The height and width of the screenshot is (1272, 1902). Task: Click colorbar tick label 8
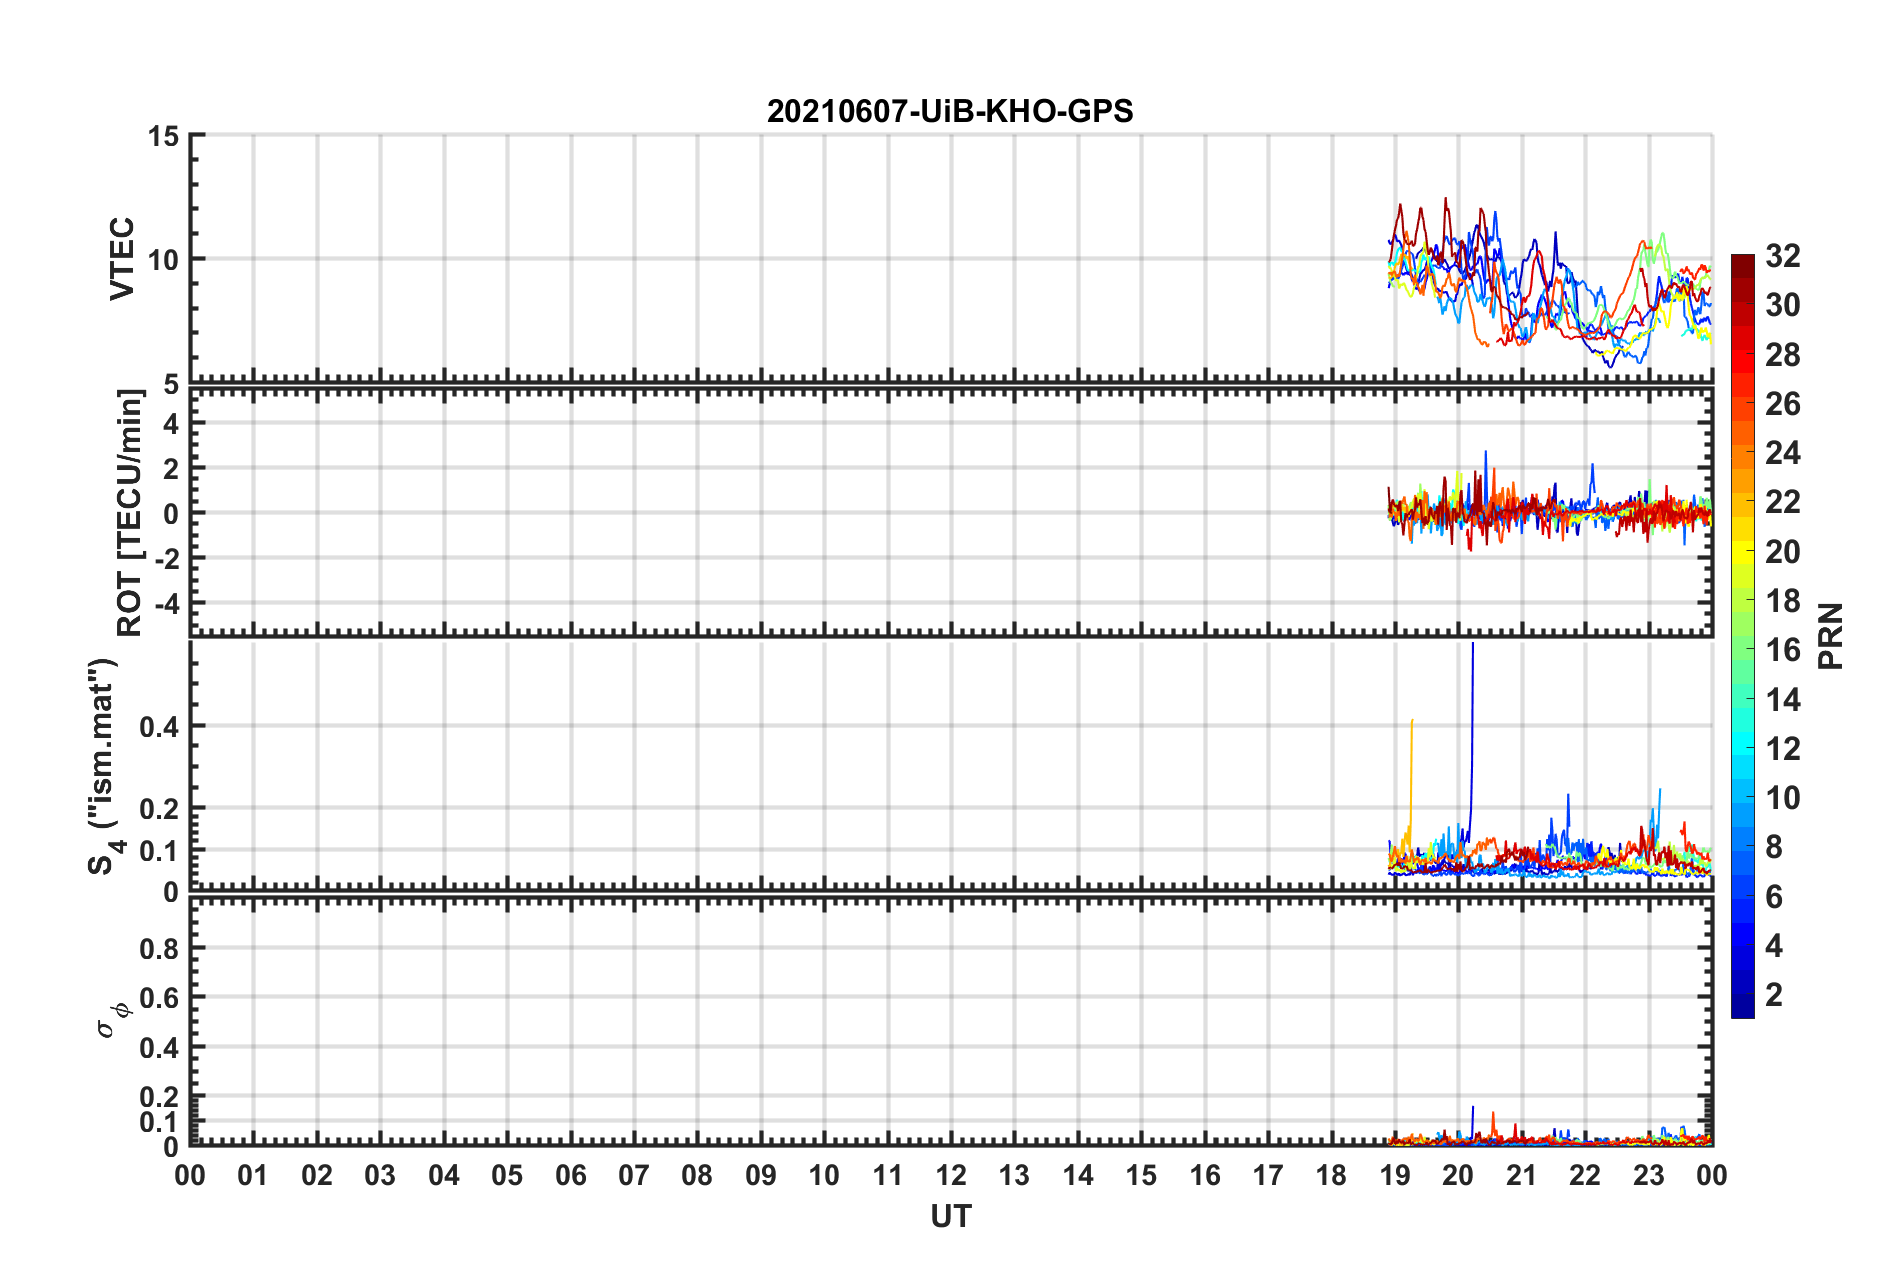click(1774, 847)
